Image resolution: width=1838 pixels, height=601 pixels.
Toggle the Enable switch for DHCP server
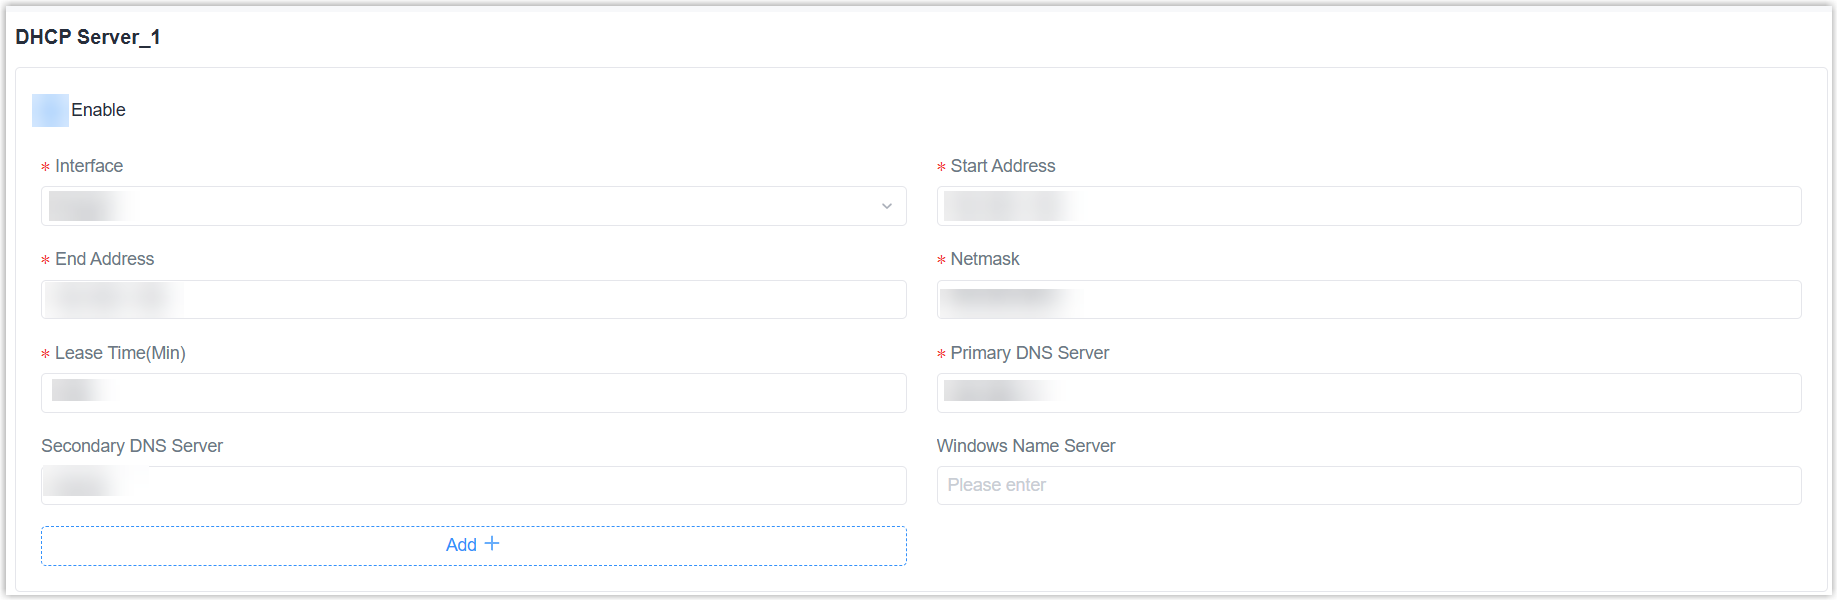coord(50,110)
